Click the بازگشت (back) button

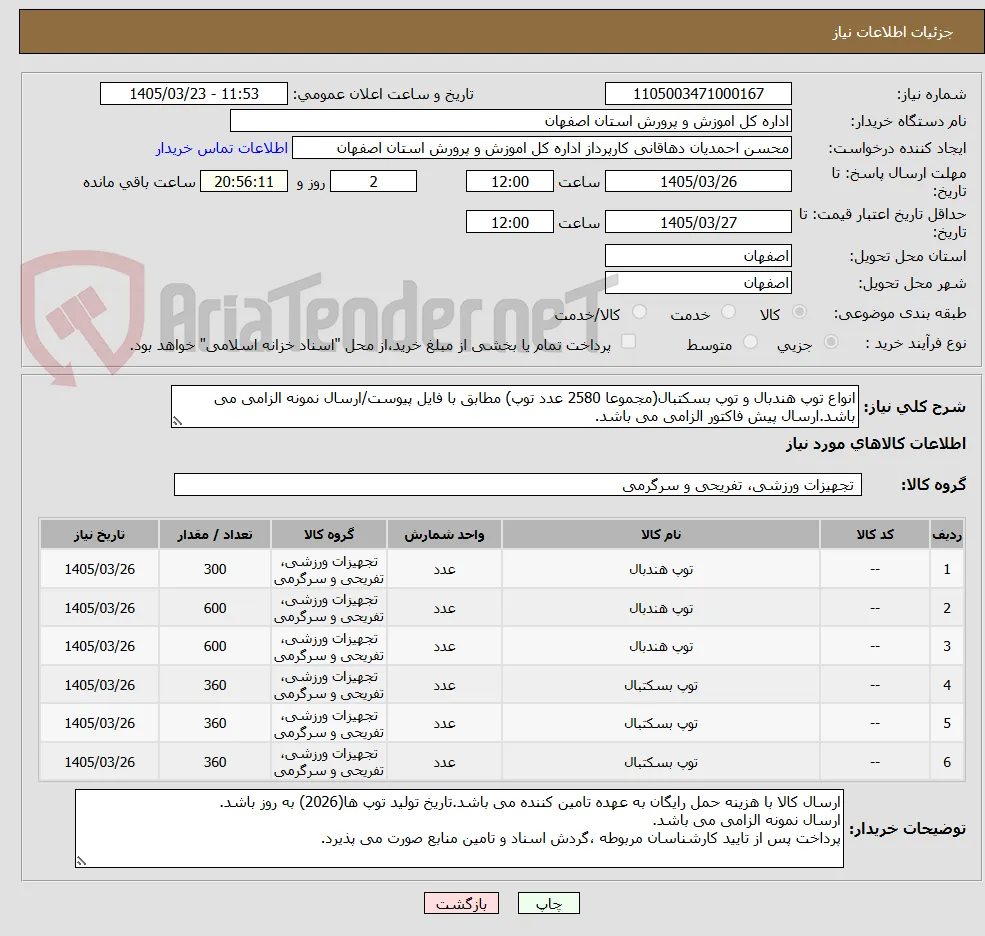[x=461, y=903]
